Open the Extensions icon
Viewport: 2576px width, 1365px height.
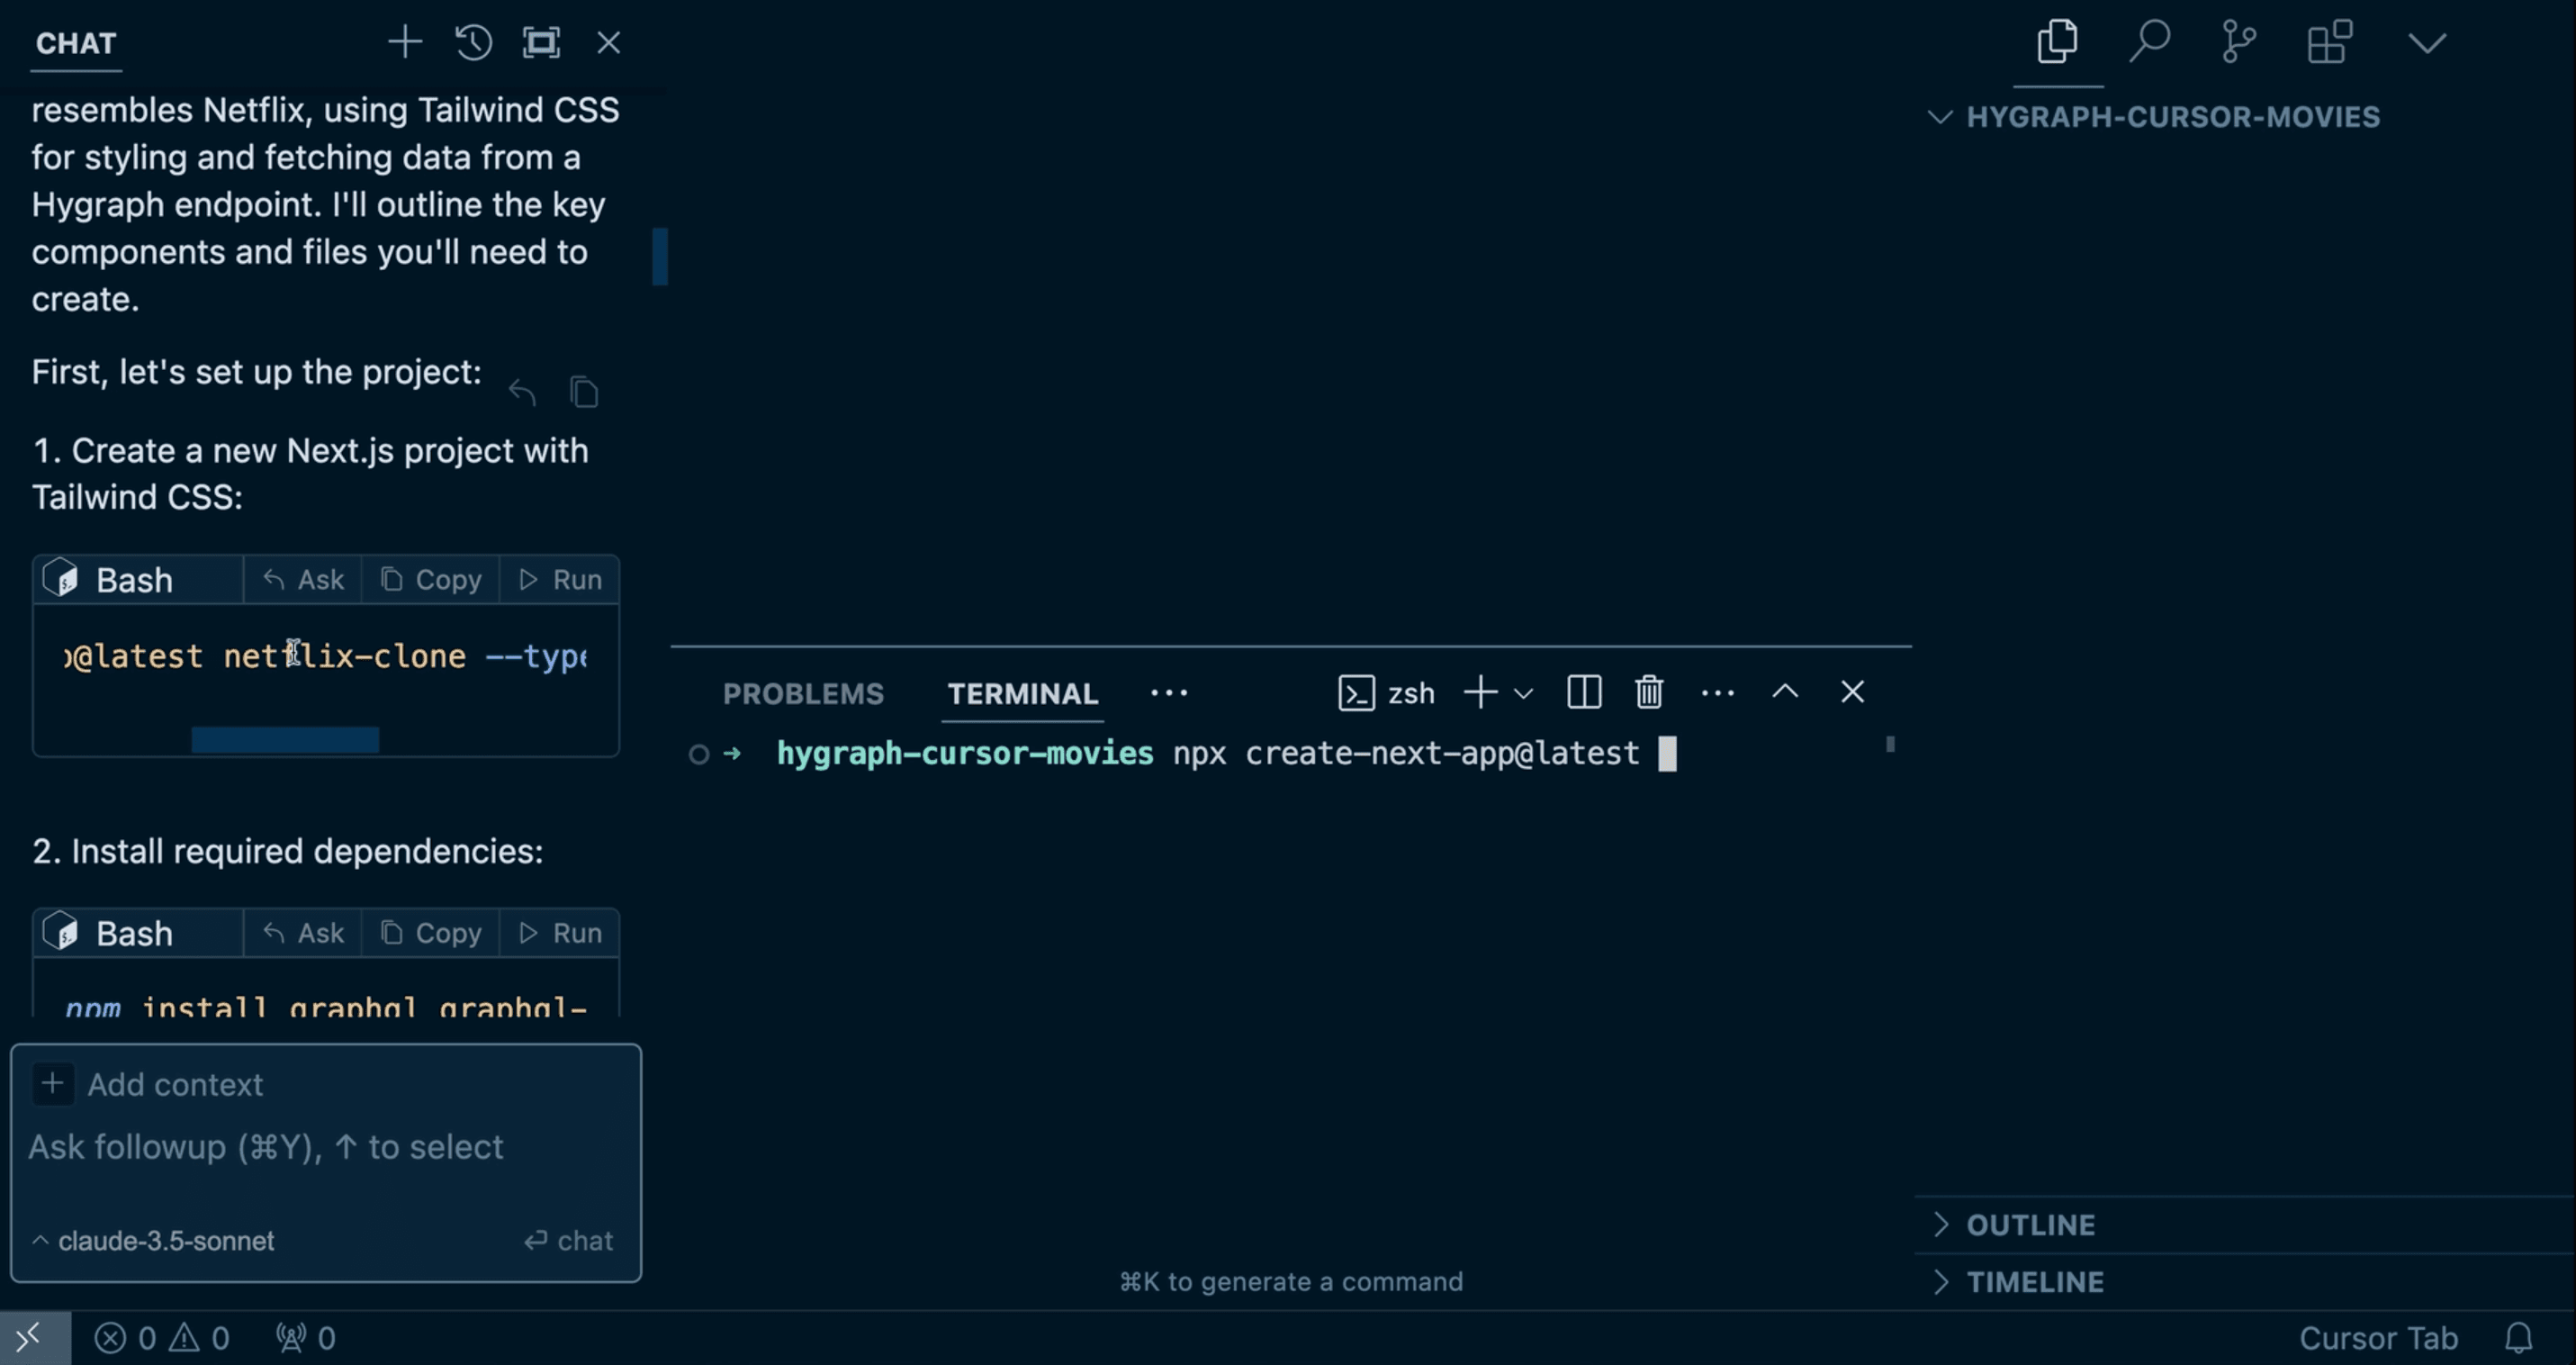[2329, 42]
